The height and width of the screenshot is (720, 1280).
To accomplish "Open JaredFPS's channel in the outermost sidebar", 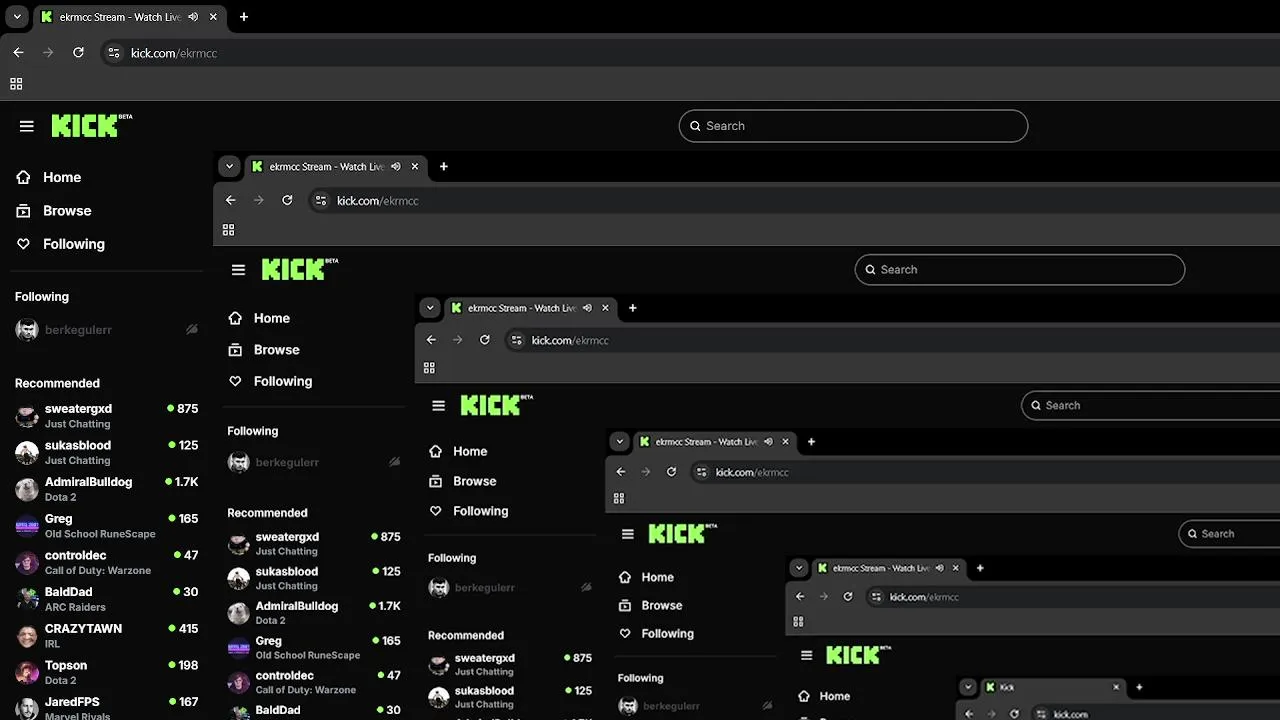I will click(x=106, y=708).
